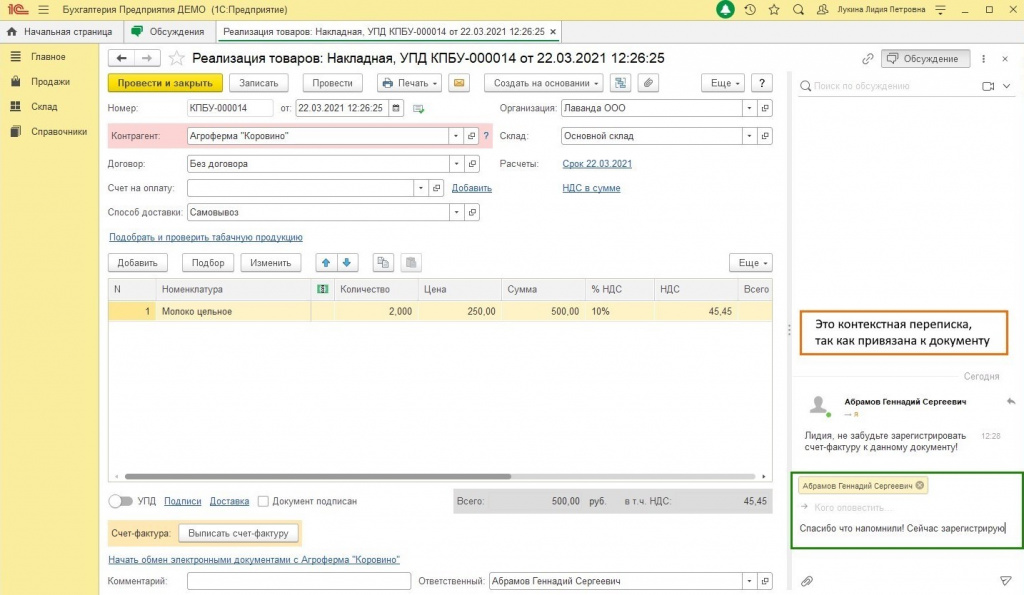This screenshot has height=595, width=1024.
Task: Add document to favorites star
Action: point(176,58)
